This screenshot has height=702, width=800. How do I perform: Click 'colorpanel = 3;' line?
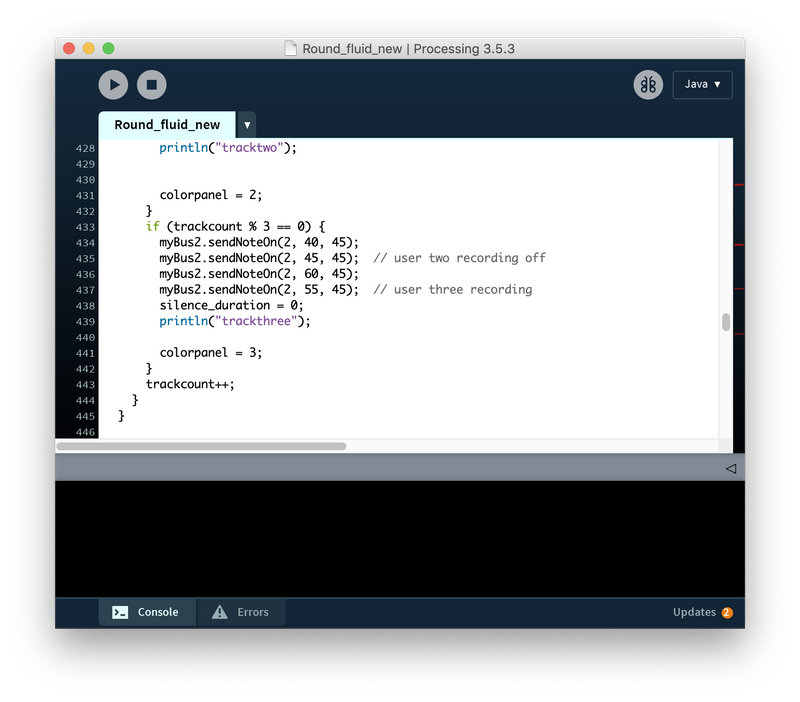click(211, 353)
